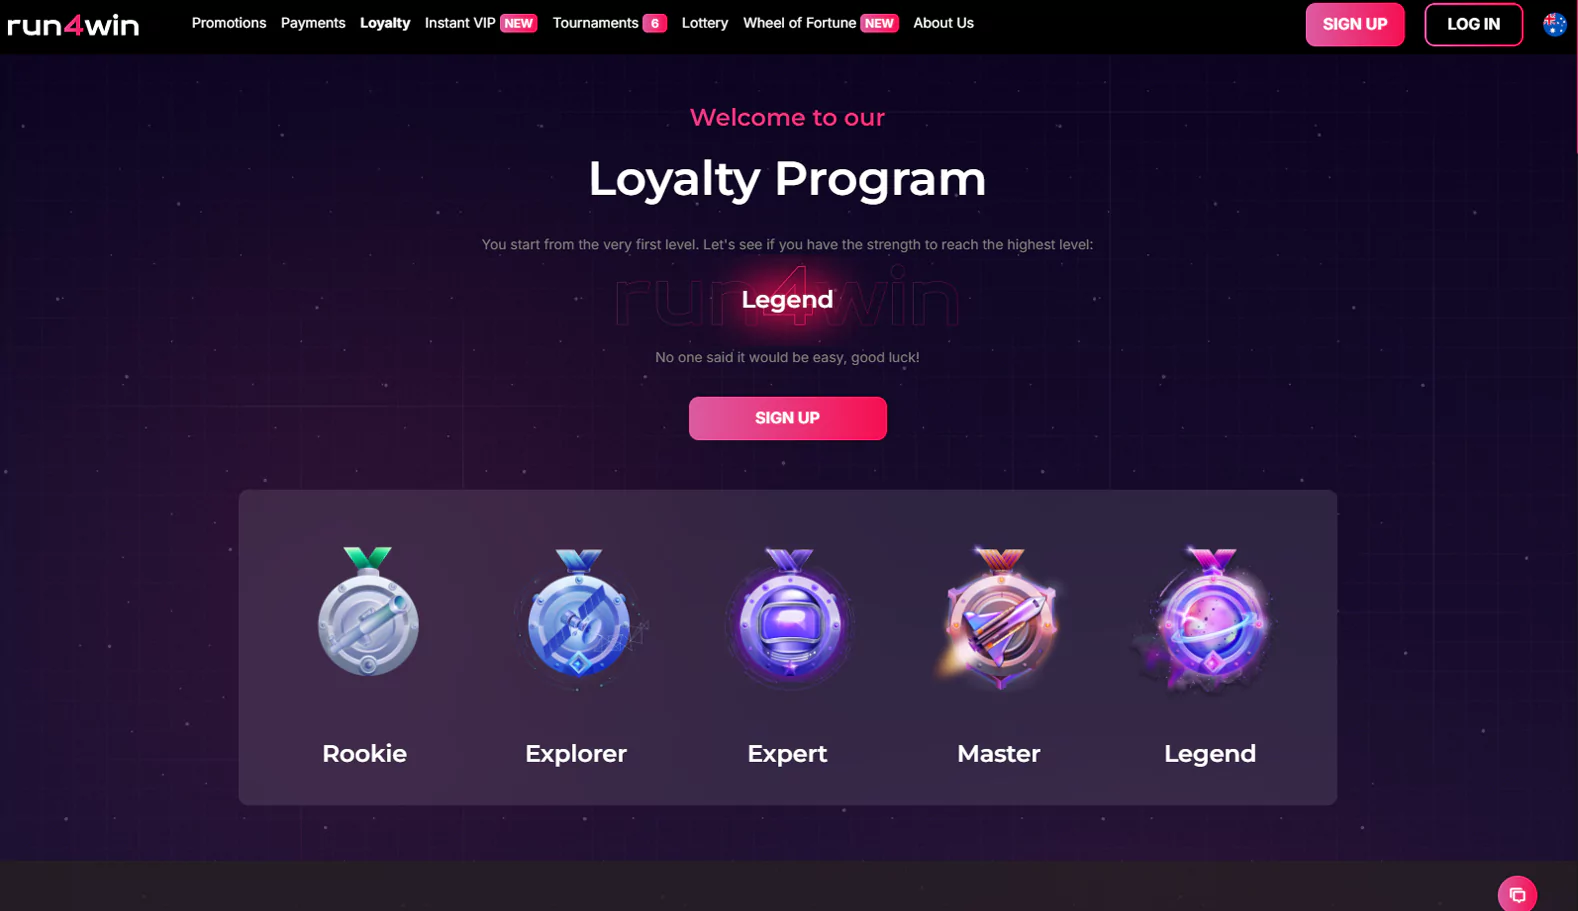Image resolution: width=1578 pixels, height=911 pixels.
Task: Go to the Payments page
Action: [313, 23]
